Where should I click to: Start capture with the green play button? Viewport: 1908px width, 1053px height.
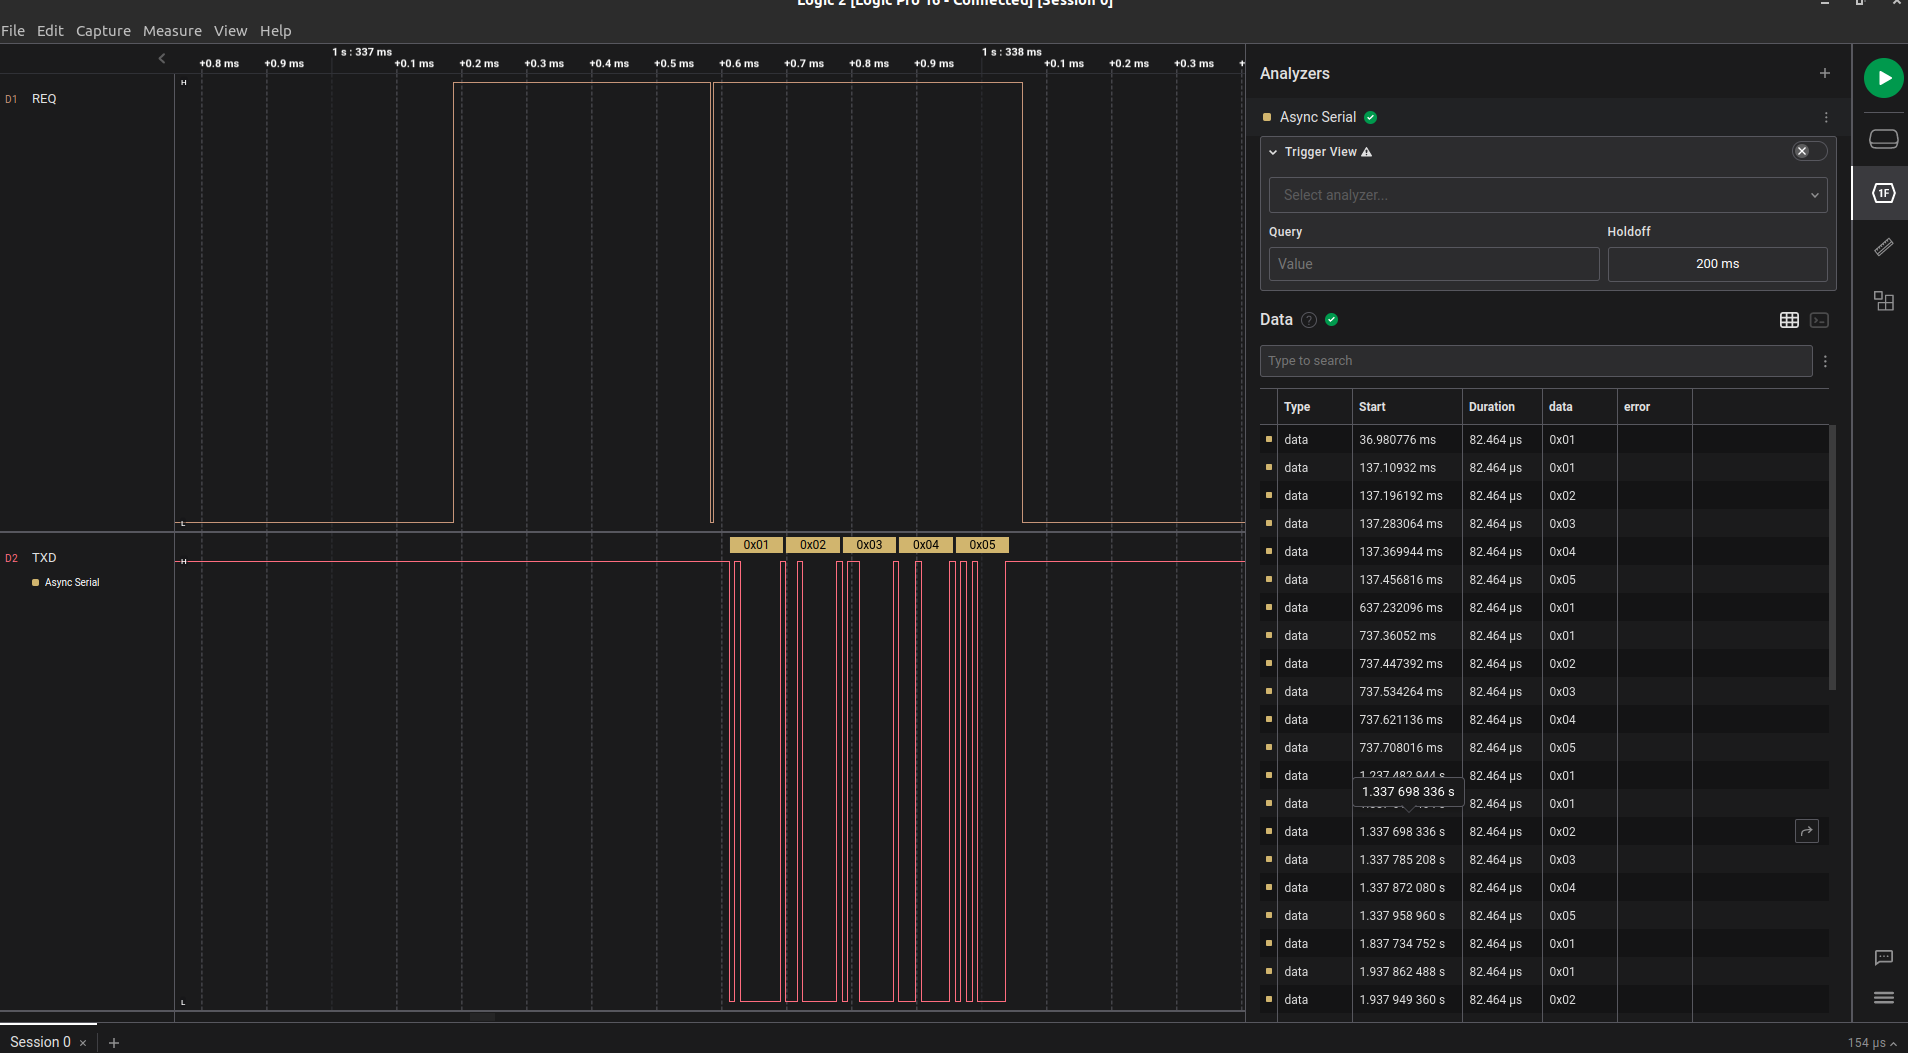tap(1883, 78)
